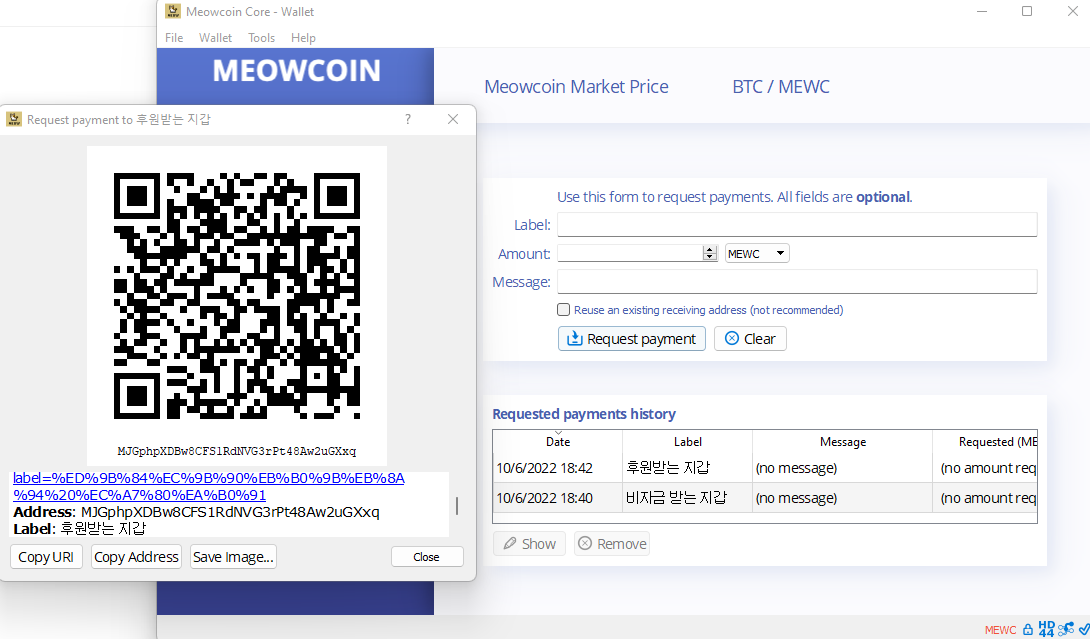Open the Help menu
The width and height of the screenshot is (1090, 639).
click(x=303, y=38)
